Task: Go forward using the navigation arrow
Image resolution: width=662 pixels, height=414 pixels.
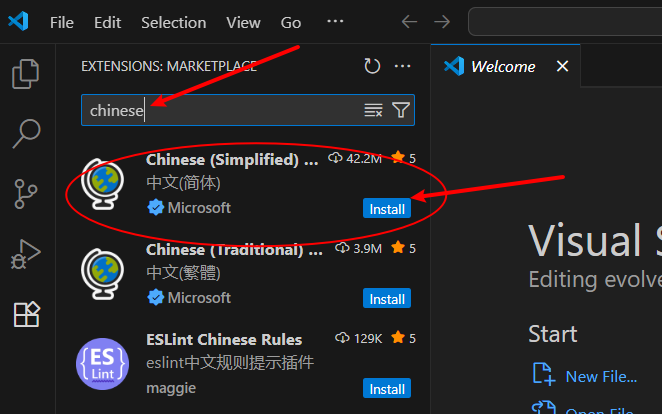Action: [x=442, y=22]
